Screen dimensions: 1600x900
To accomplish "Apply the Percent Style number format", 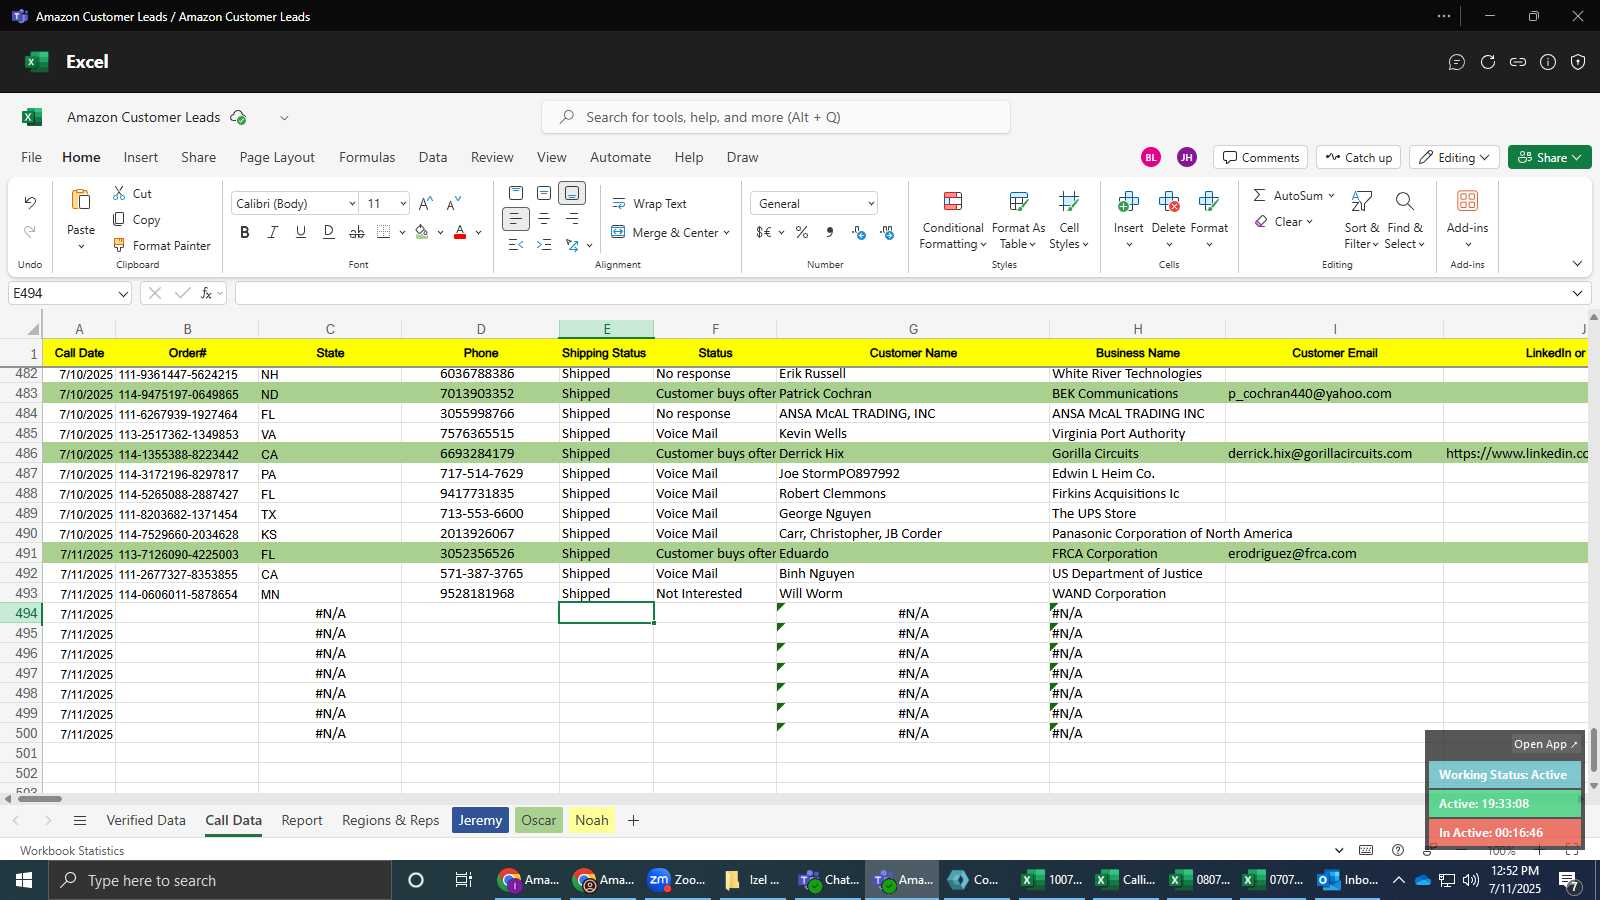I will point(802,232).
